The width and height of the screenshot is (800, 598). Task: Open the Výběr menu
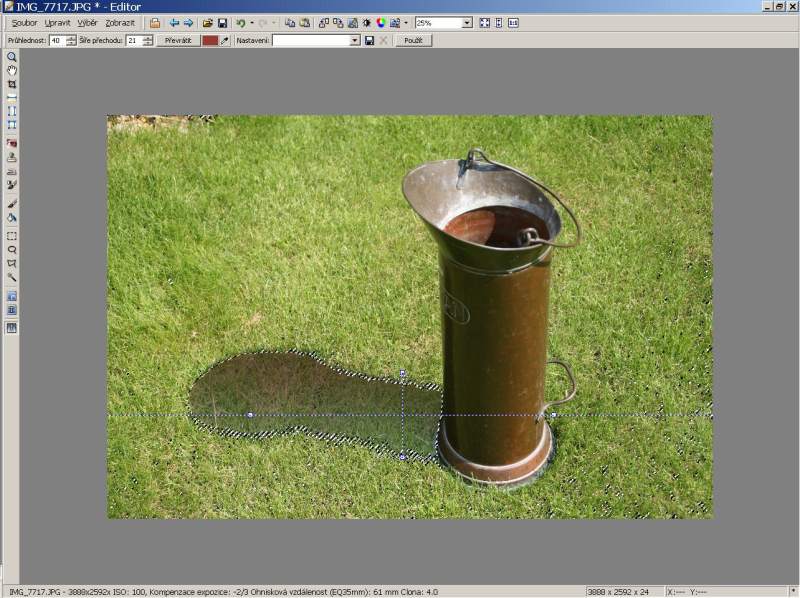click(x=87, y=22)
